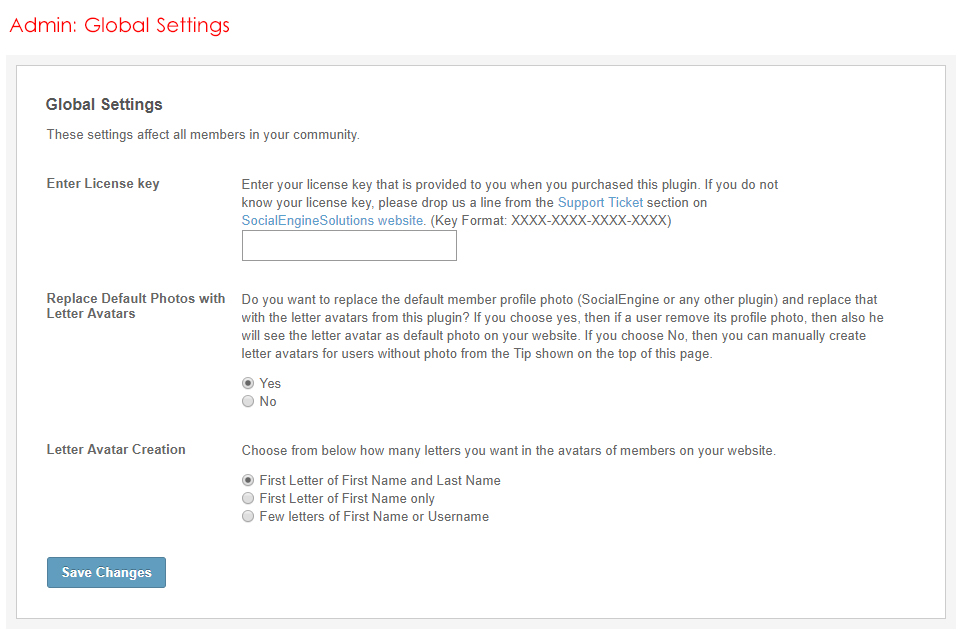964x640 pixels.
Task: Click the red Admin: Global Settings page title
Action: point(119,25)
